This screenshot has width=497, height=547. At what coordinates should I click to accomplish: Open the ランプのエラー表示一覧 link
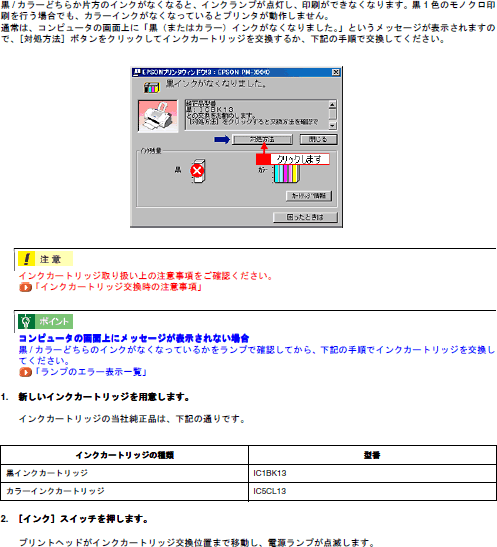coord(91,372)
